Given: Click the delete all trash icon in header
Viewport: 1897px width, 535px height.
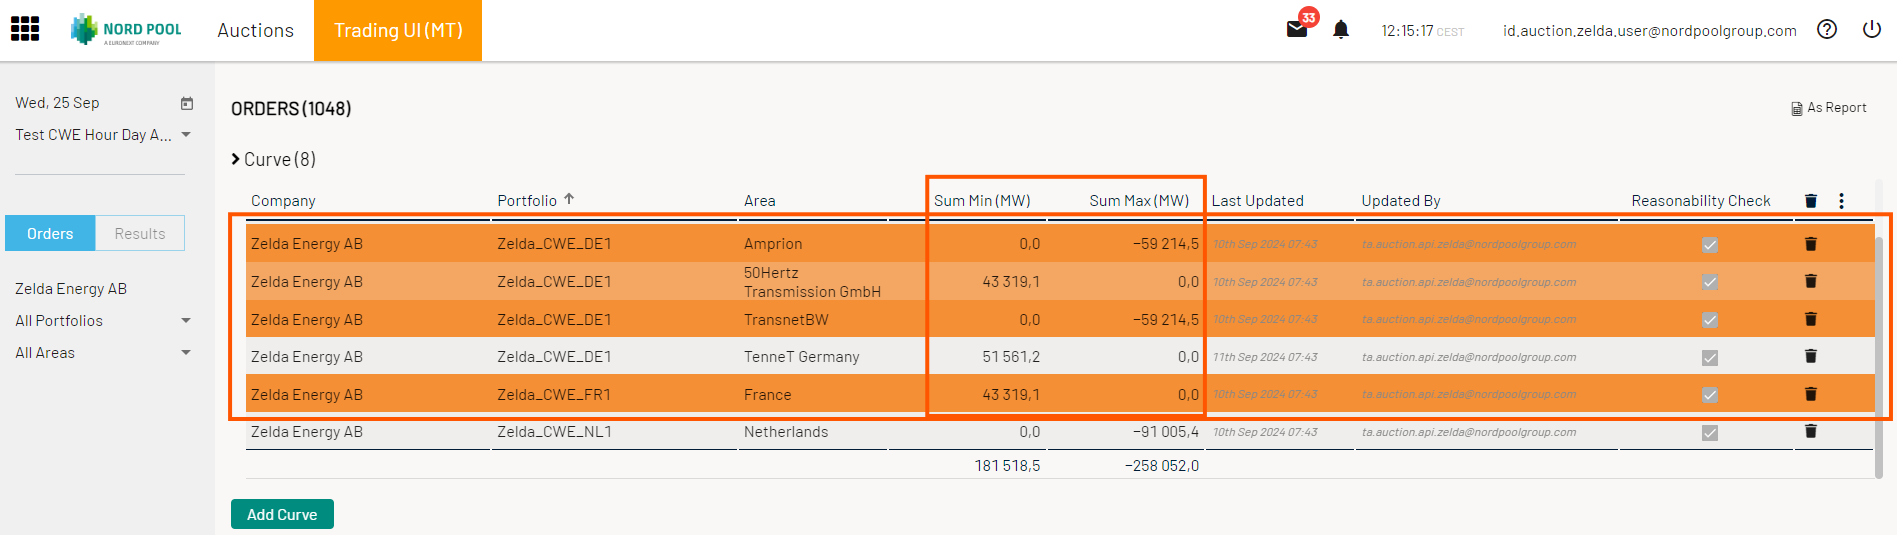Looking at the screenshot, I should (1810, 201).
